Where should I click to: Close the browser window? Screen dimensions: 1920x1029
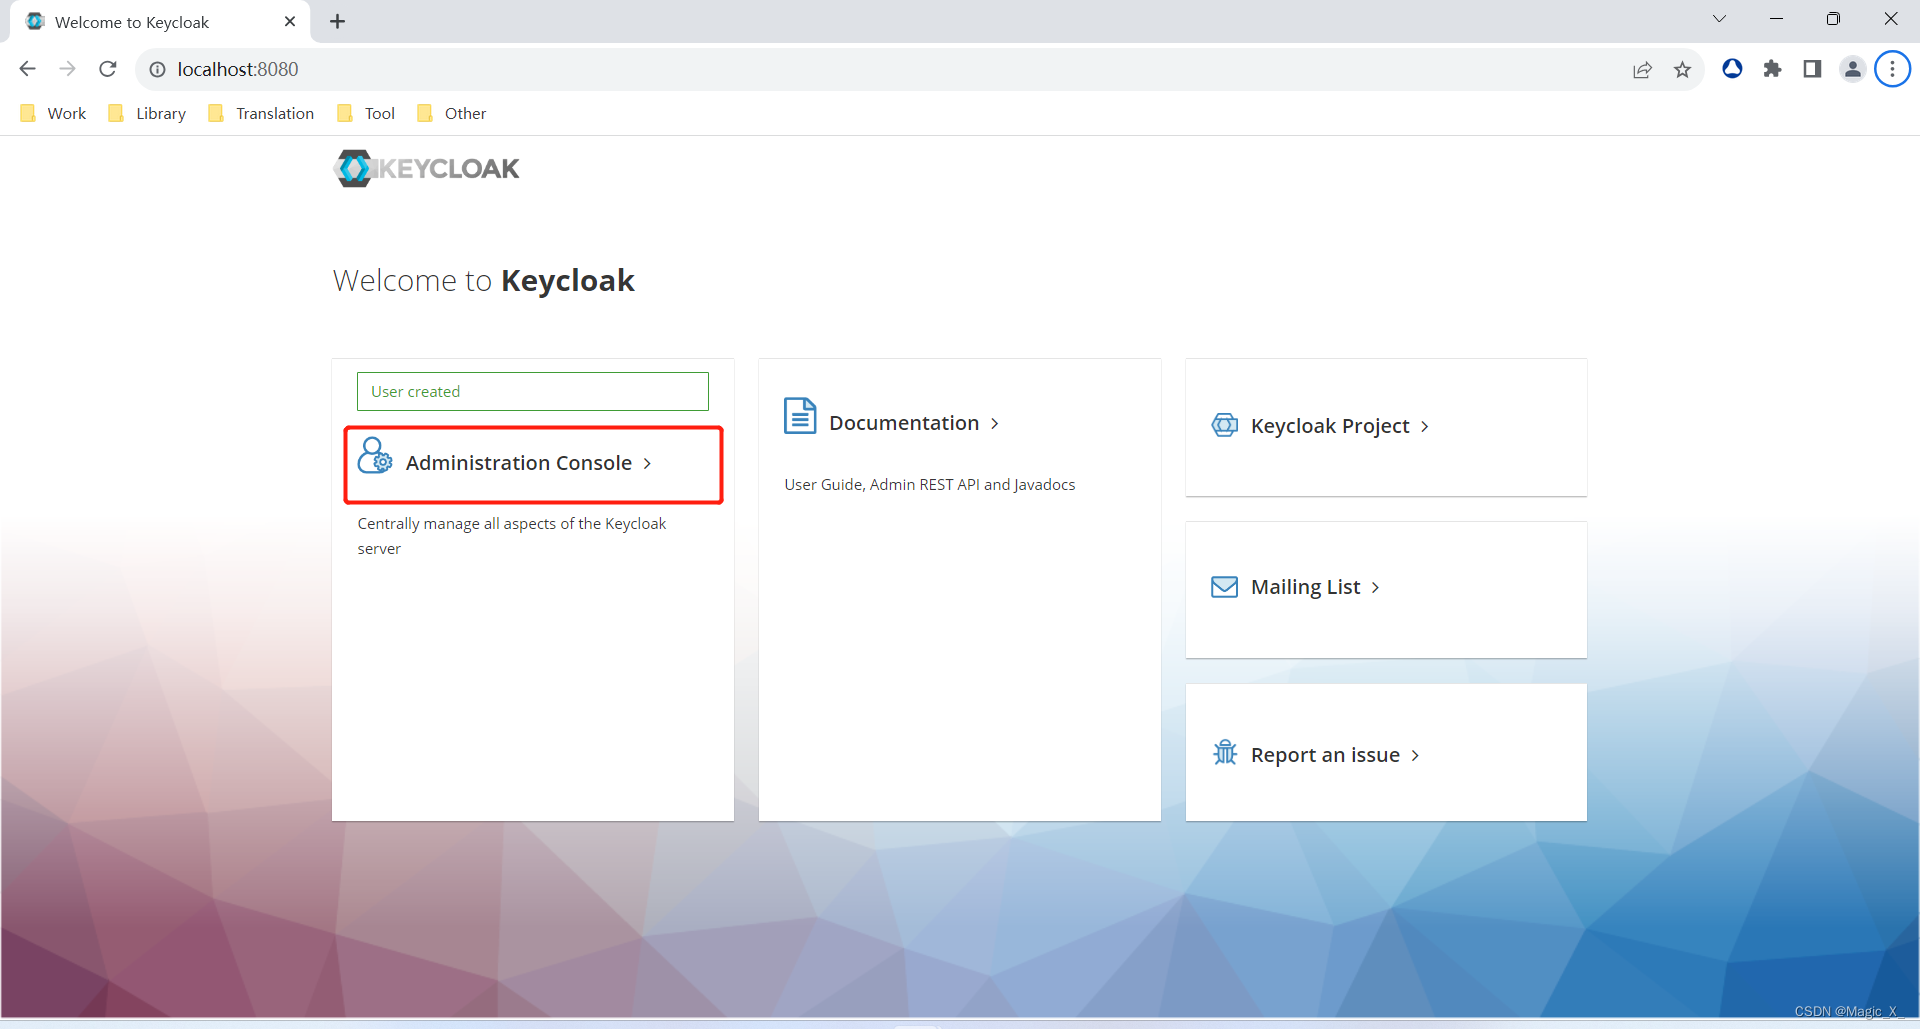point(1891,19)
